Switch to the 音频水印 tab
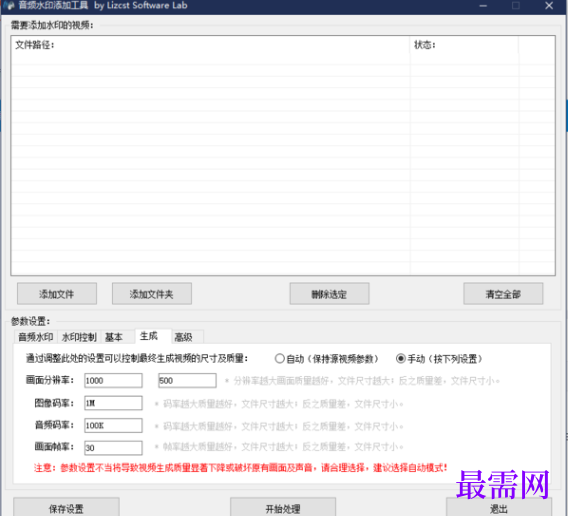This screenshot has height=516, width=568. click(x=36, y=337)
